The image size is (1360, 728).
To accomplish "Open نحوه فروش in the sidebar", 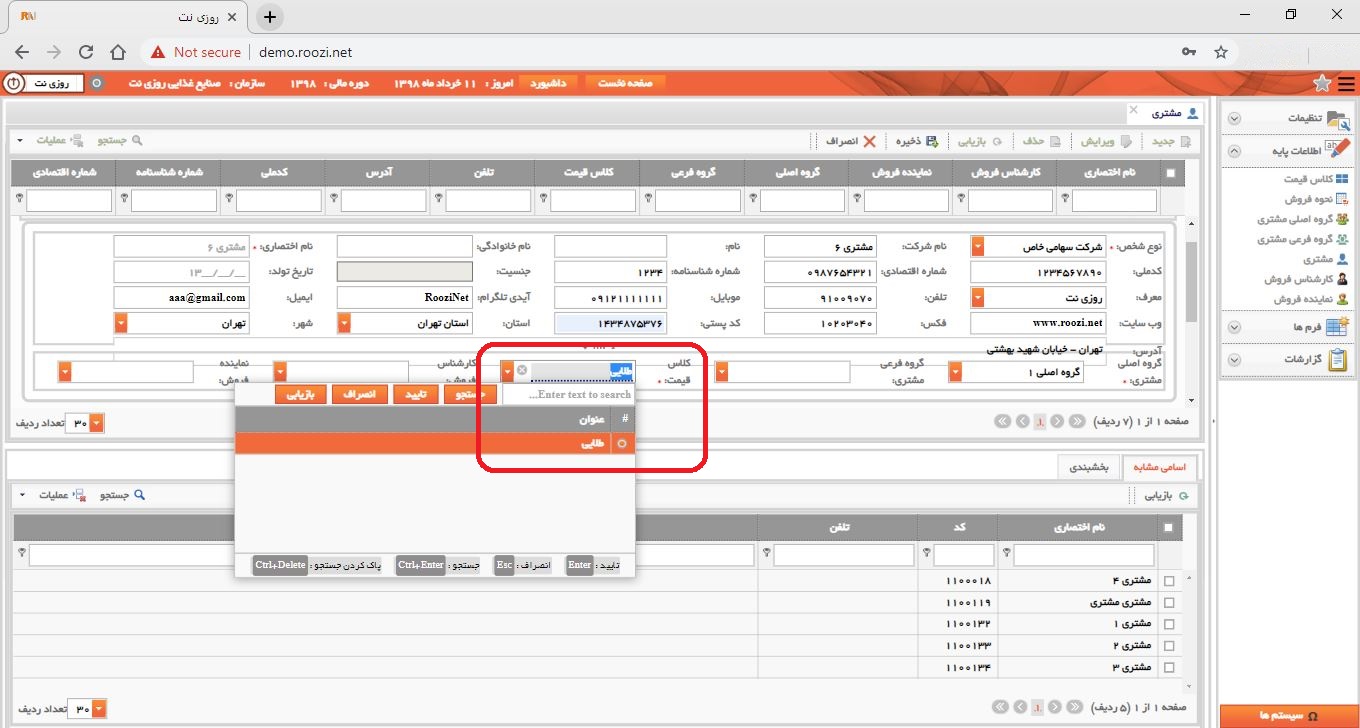I will point(1315,199).
